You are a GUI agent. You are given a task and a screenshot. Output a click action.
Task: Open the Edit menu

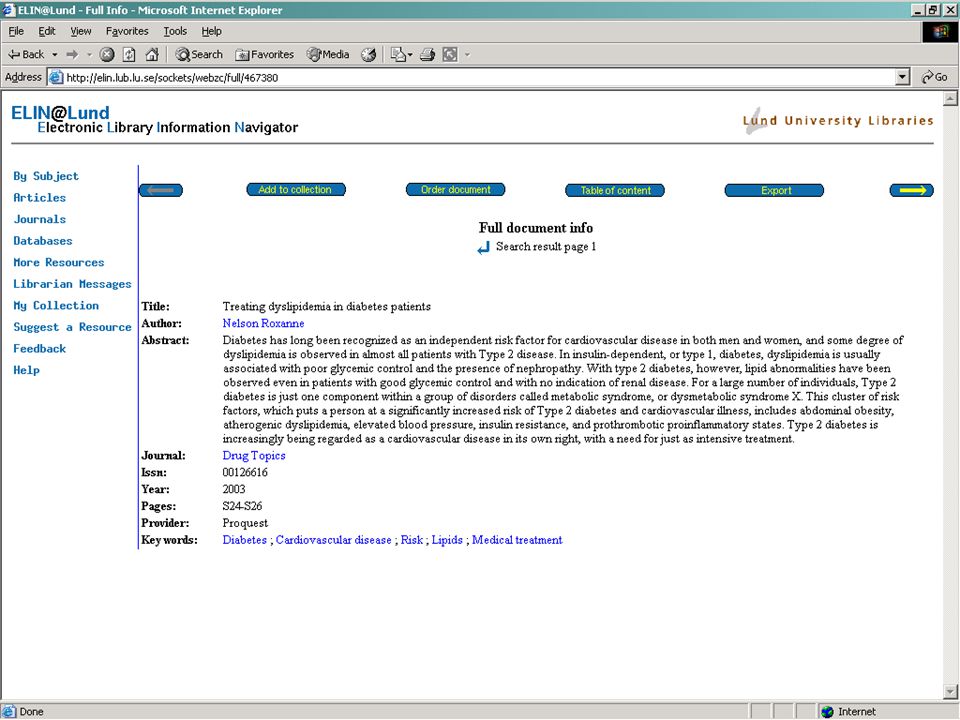[47, 31]
